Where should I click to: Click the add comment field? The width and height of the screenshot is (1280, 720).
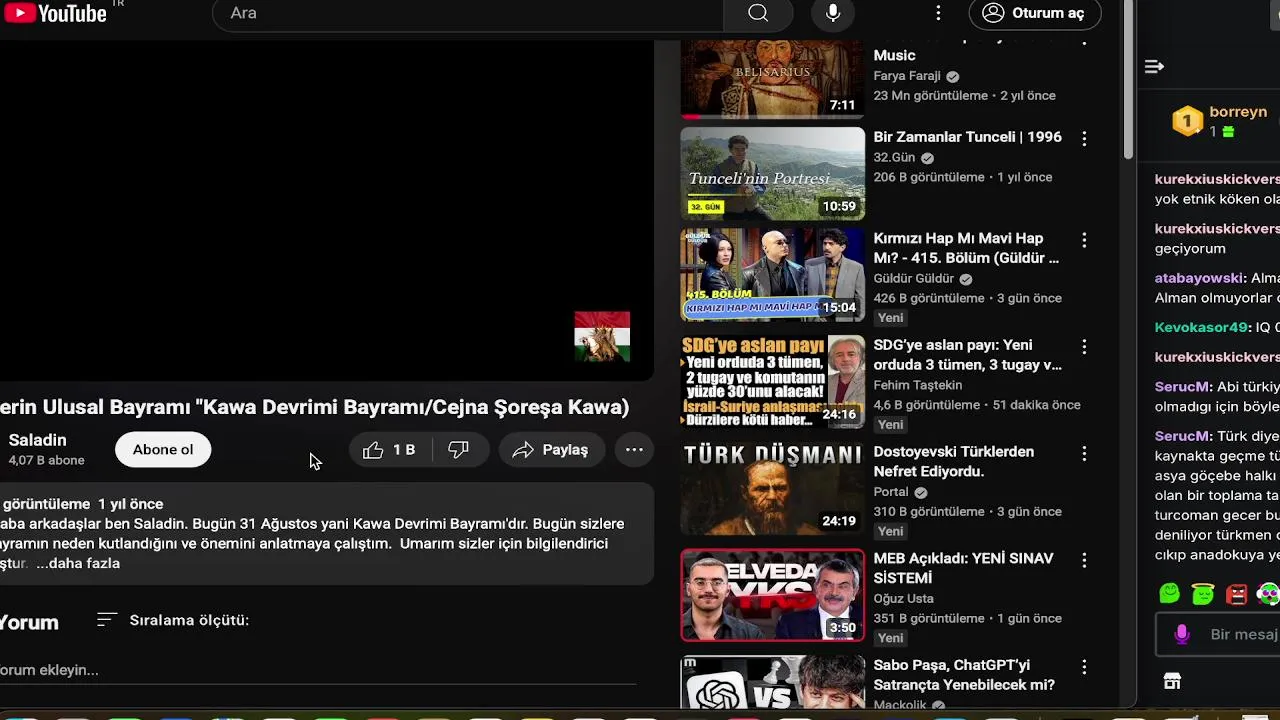pos(318,670)
